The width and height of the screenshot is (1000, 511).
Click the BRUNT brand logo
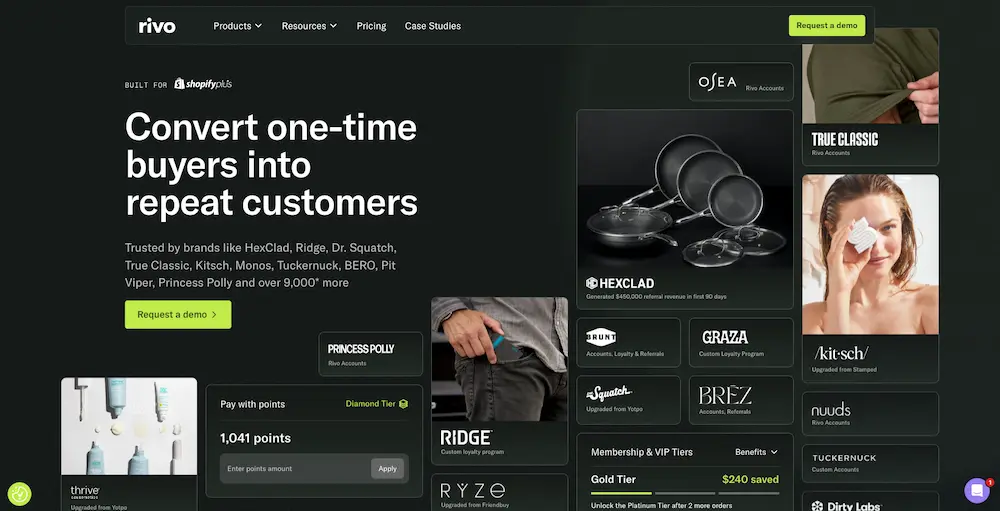click(x=601, y=337)
